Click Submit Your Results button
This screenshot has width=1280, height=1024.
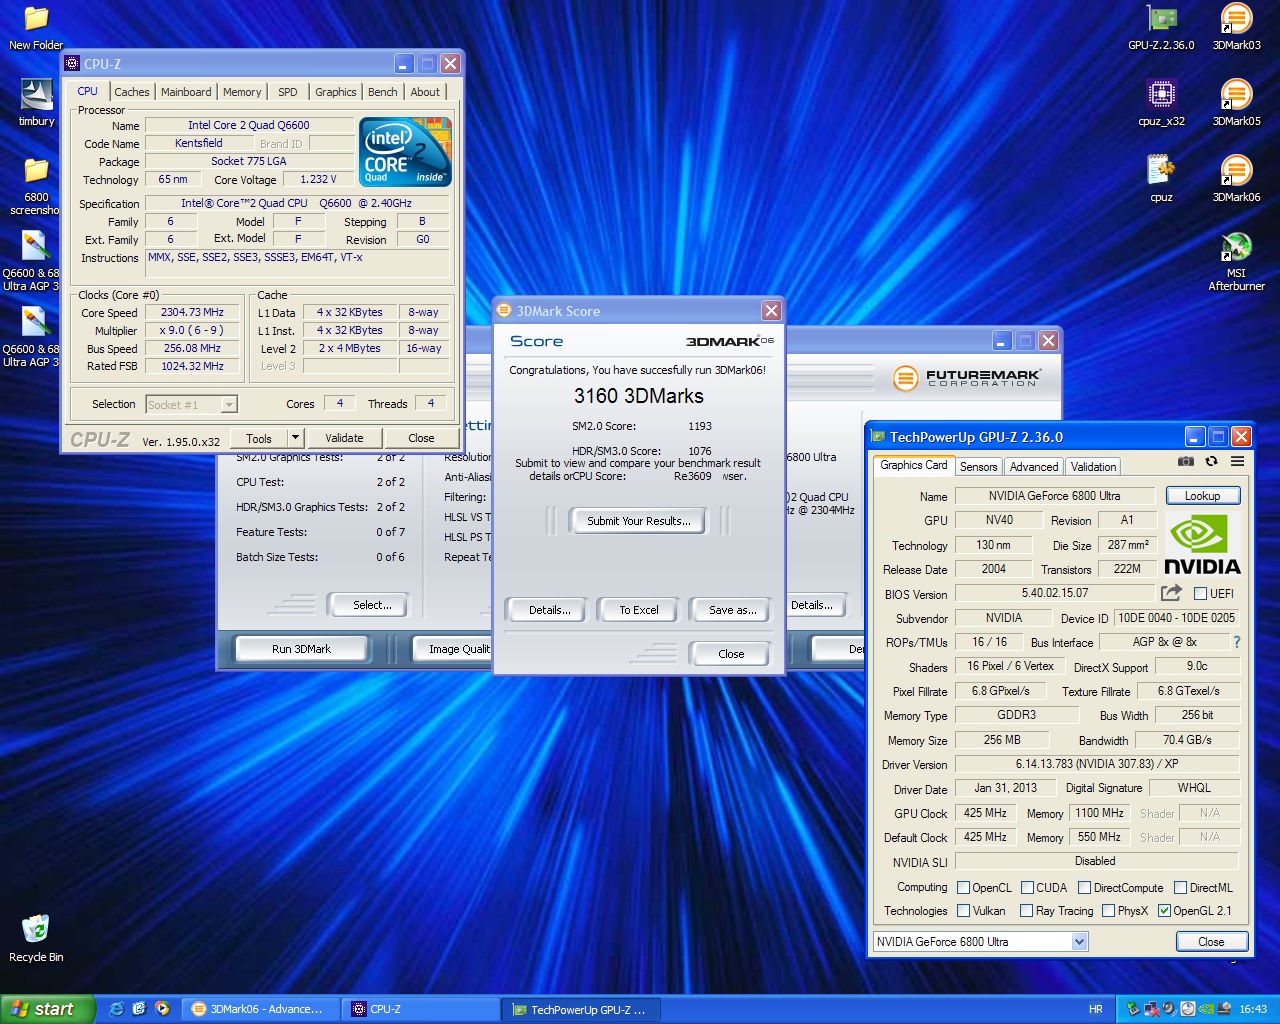pyautogui.click(x=638, y=521)
